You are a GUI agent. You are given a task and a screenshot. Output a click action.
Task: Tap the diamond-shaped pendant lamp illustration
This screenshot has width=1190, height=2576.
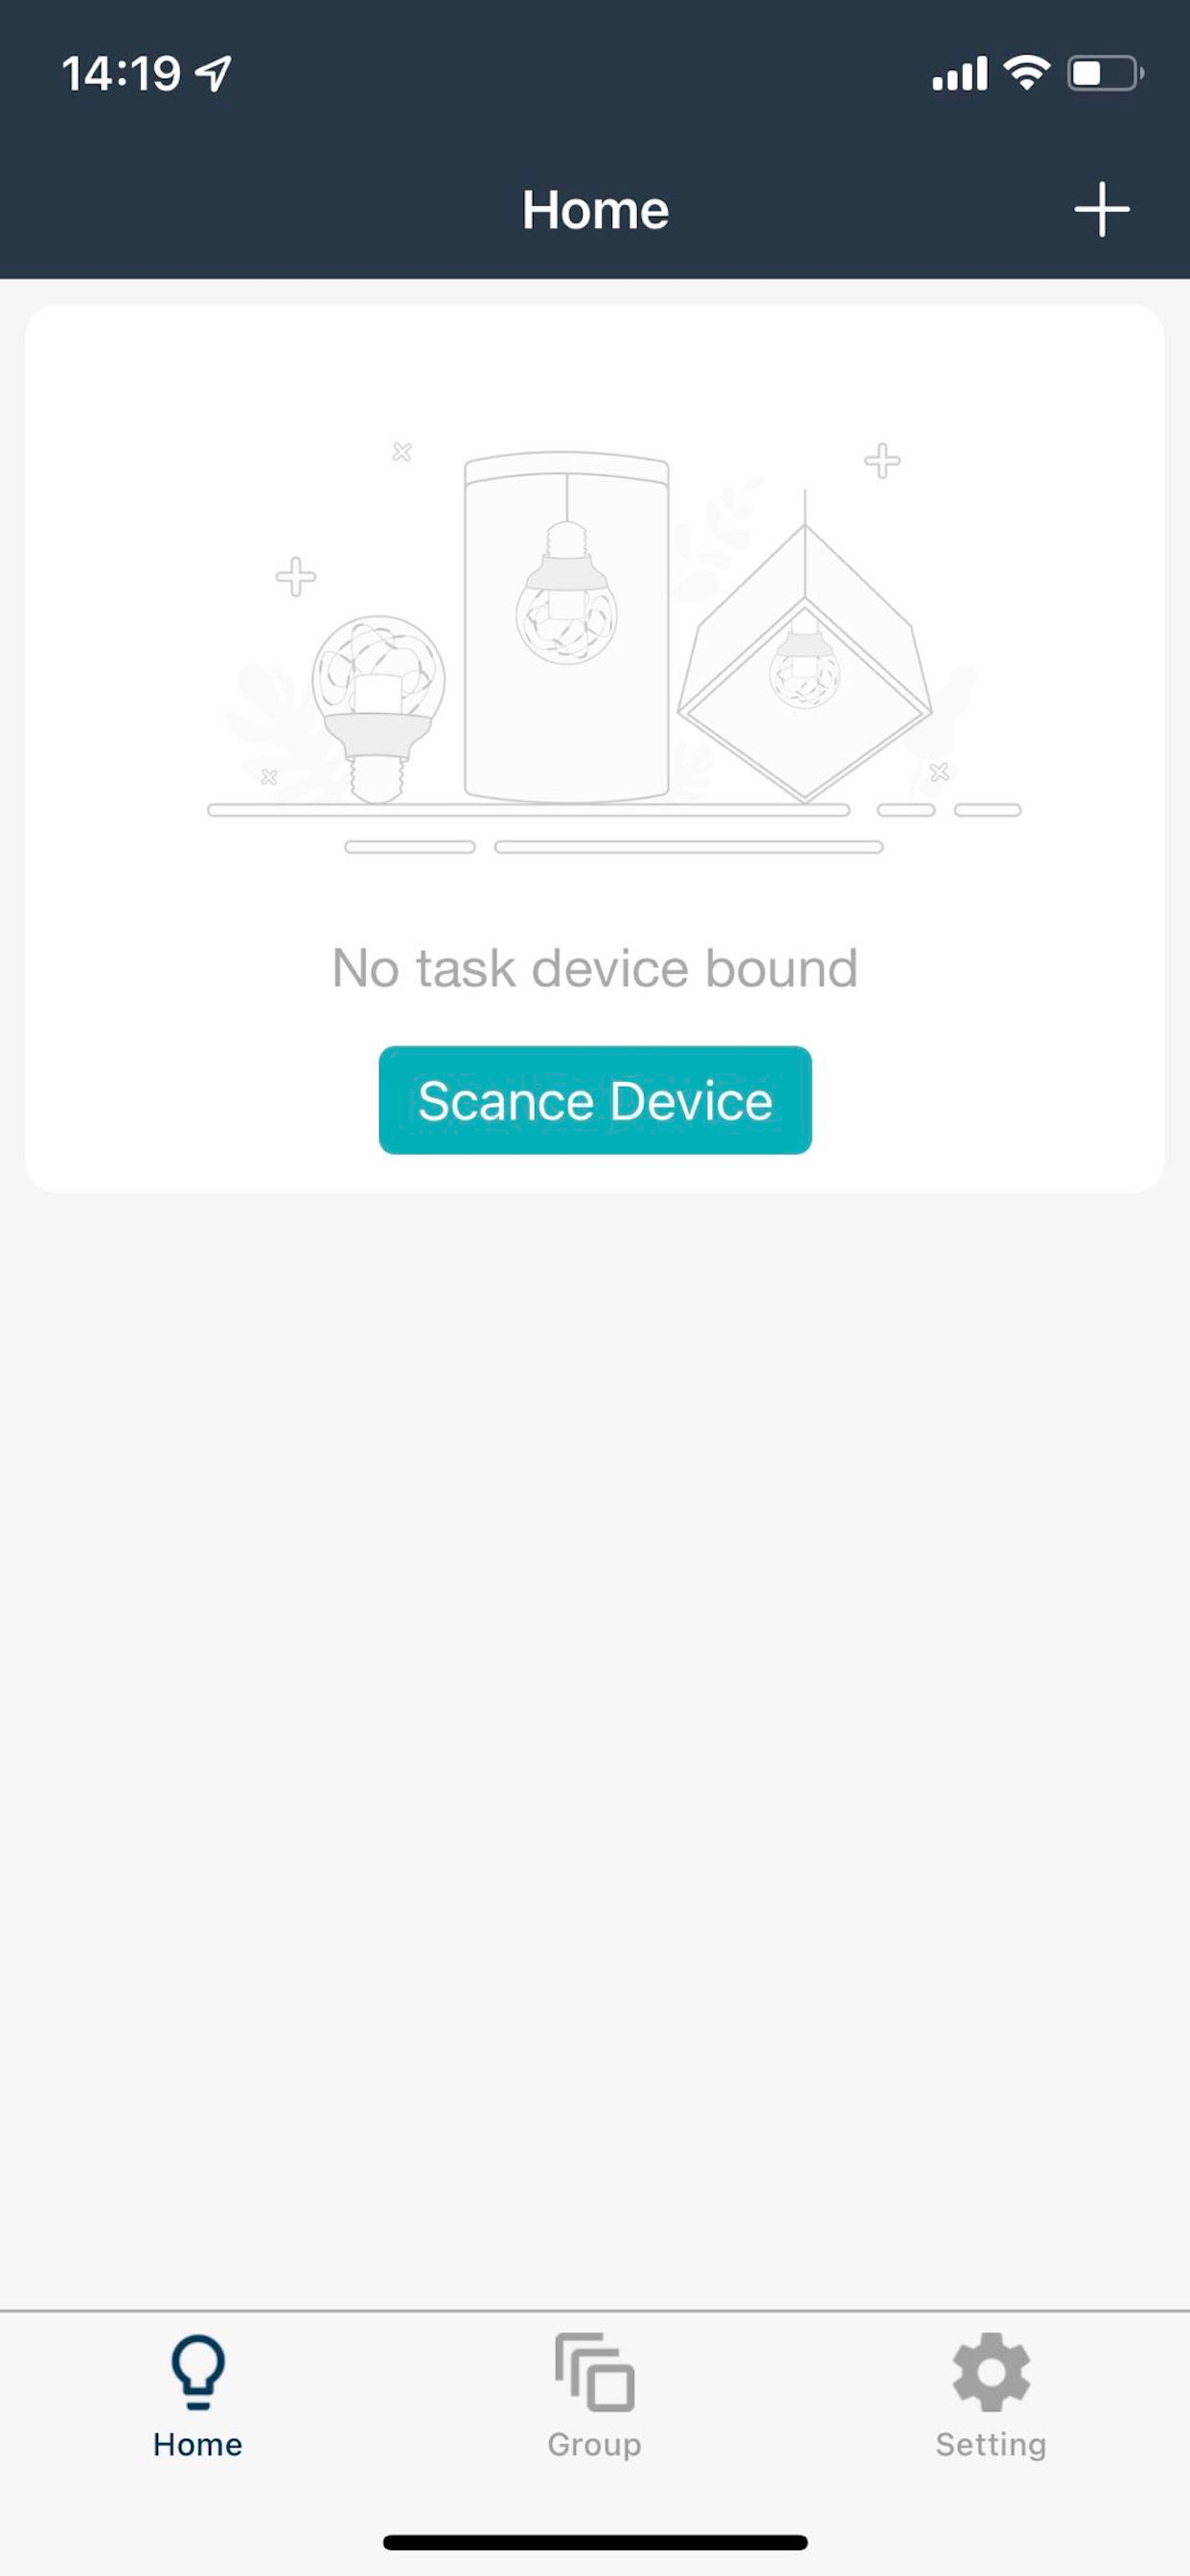pyautogui.click(x=805, y=660)
